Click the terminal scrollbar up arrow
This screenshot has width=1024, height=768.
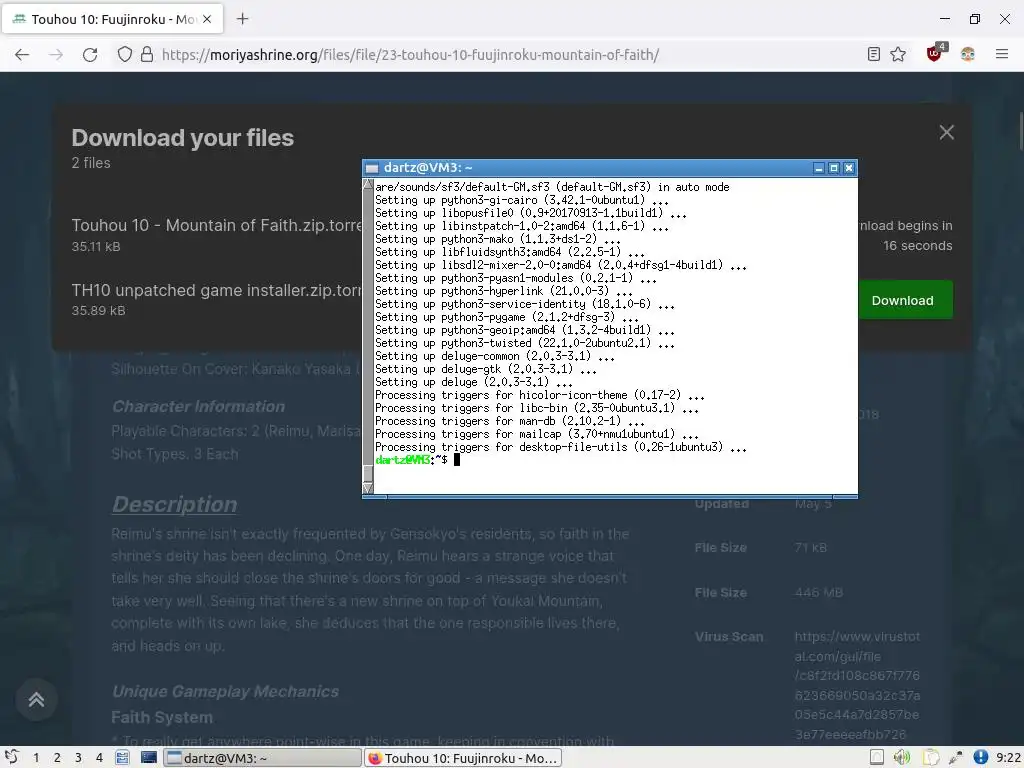point(368,185)
